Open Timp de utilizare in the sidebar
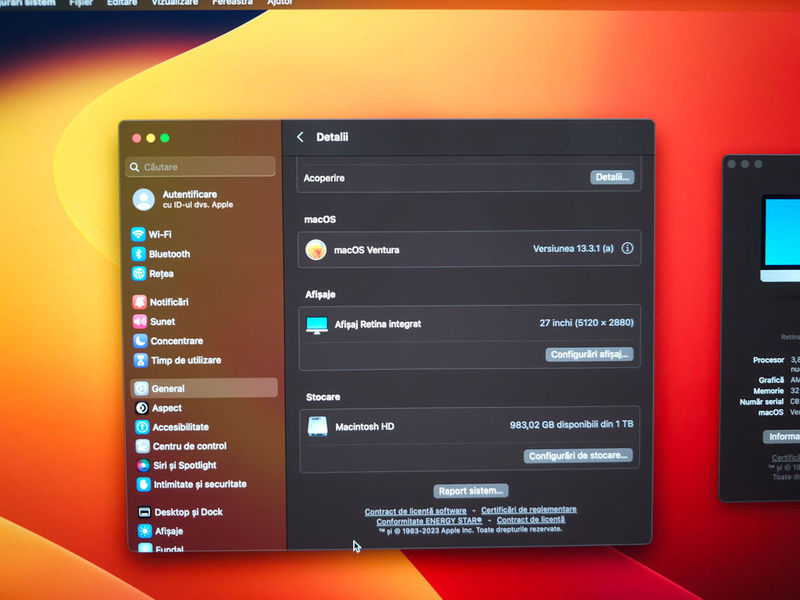This screenshot has width=800, height=600. tap(178, 360)
